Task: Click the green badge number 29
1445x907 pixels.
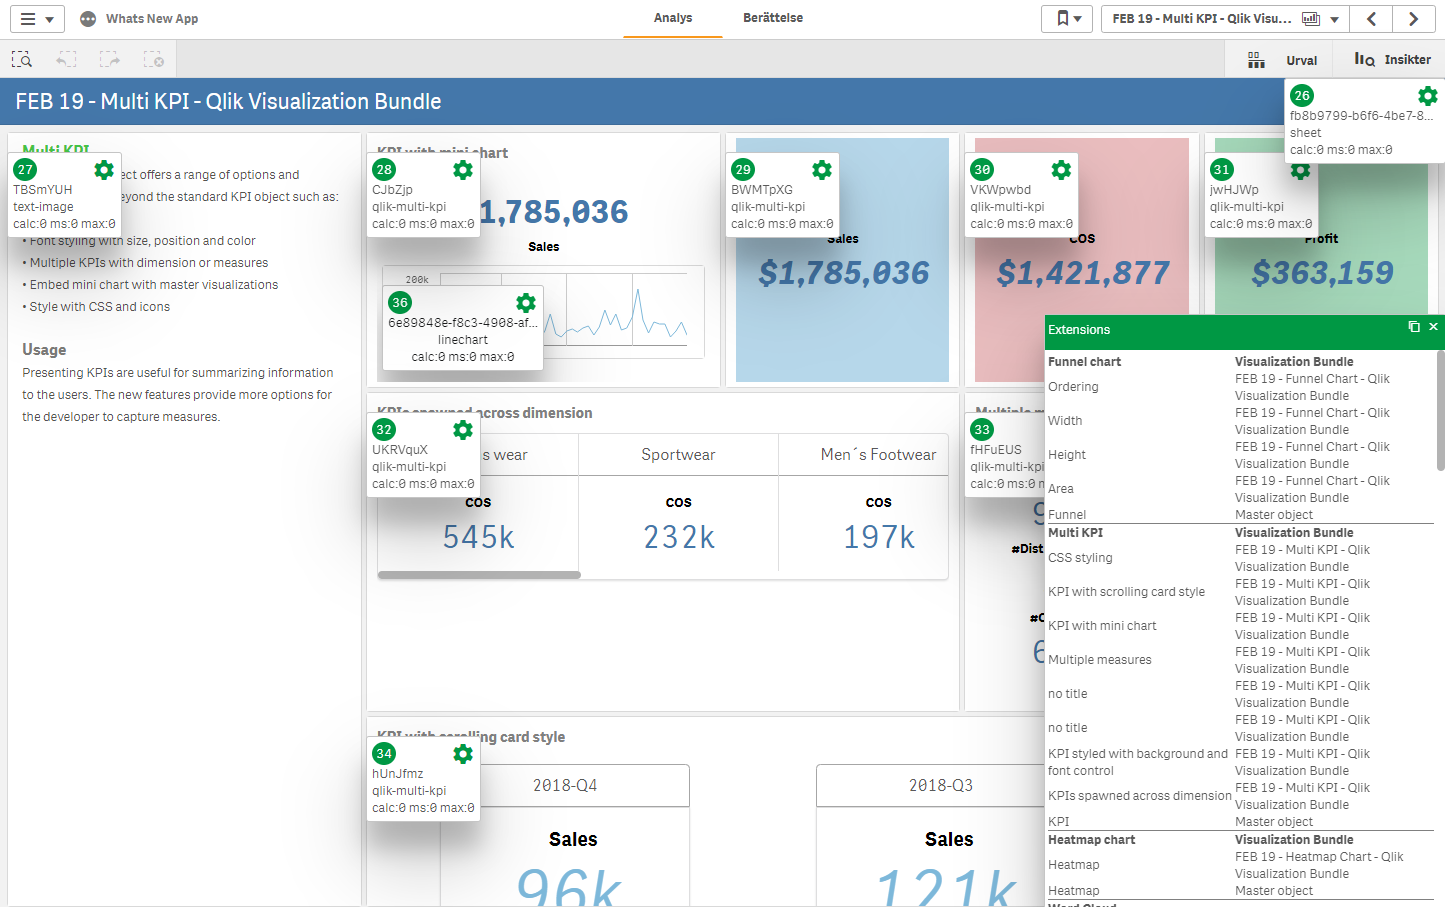Action: pyautogui.click(x=743, y=170)
